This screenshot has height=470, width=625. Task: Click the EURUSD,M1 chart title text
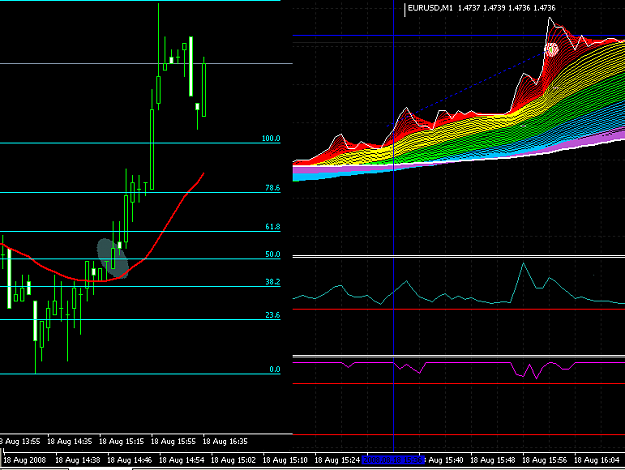[x=482, y=8]
